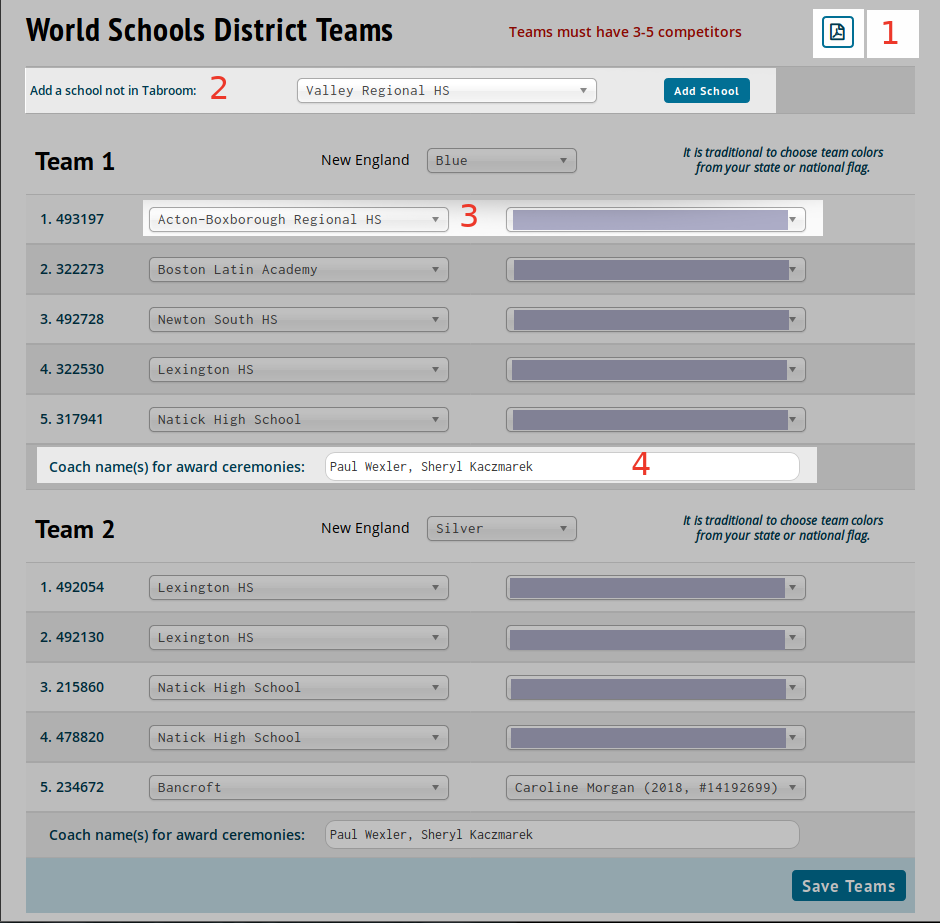This screenshot has width=940, height=923.
Task: Open competitor dropdown for entry 478820
Action: [x=655, y=737]
